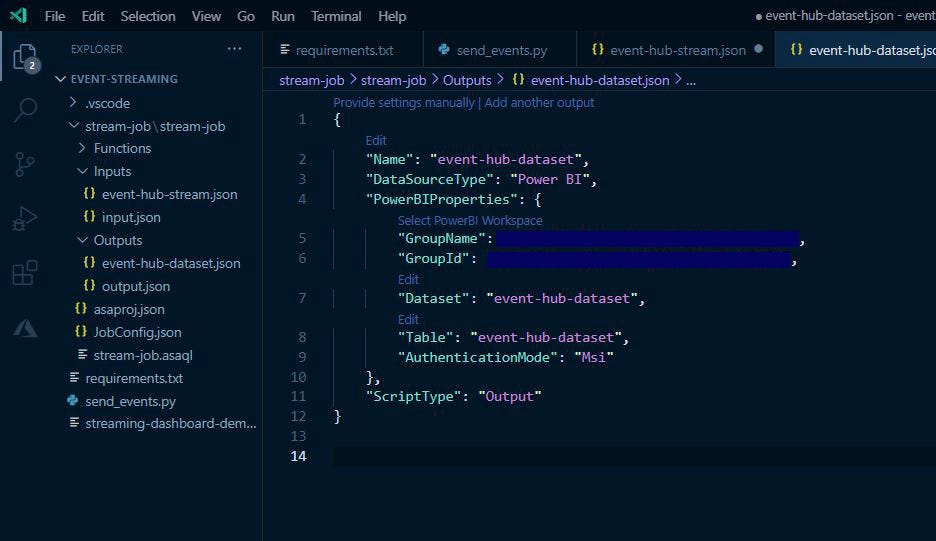
Task: Click the Add another output link
Action: [x=539, y=102]
